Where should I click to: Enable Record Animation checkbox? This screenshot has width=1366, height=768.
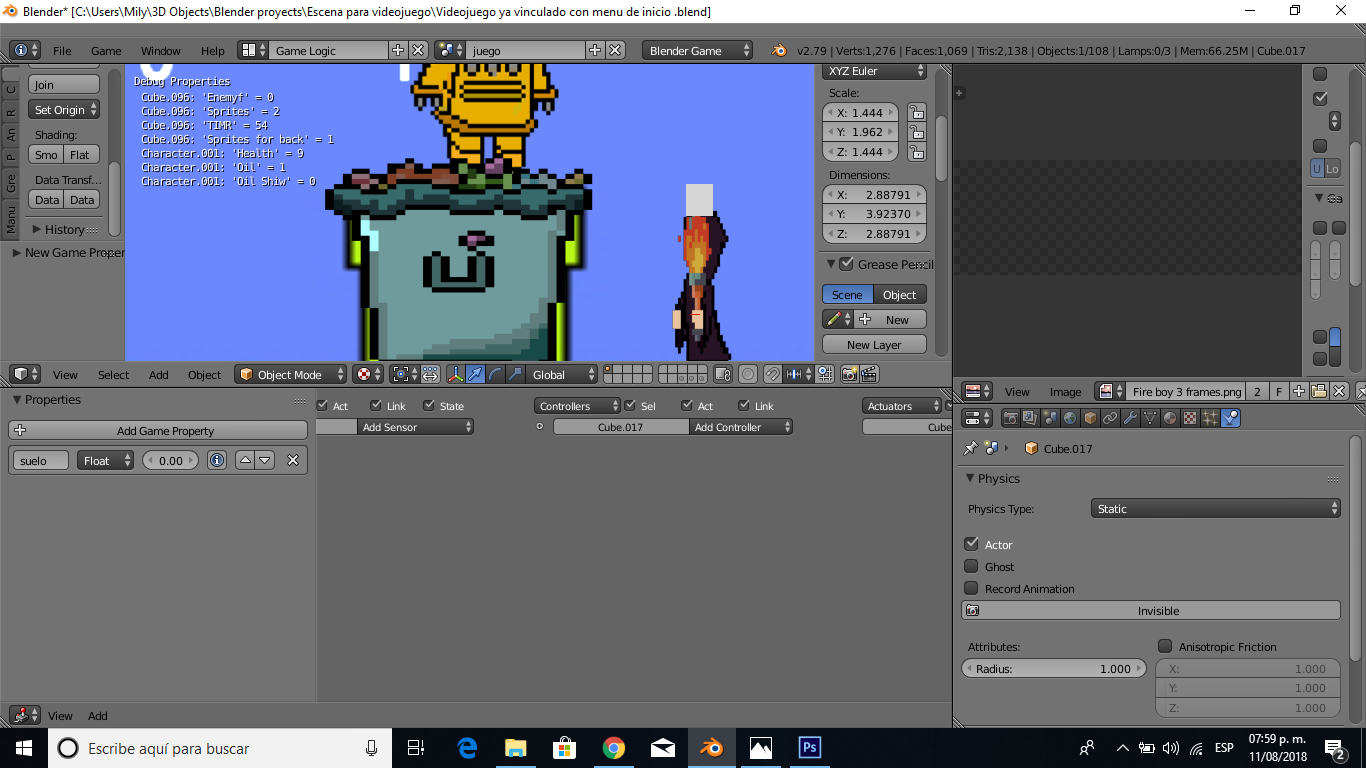pyautogui.click(x=971, y=588)
